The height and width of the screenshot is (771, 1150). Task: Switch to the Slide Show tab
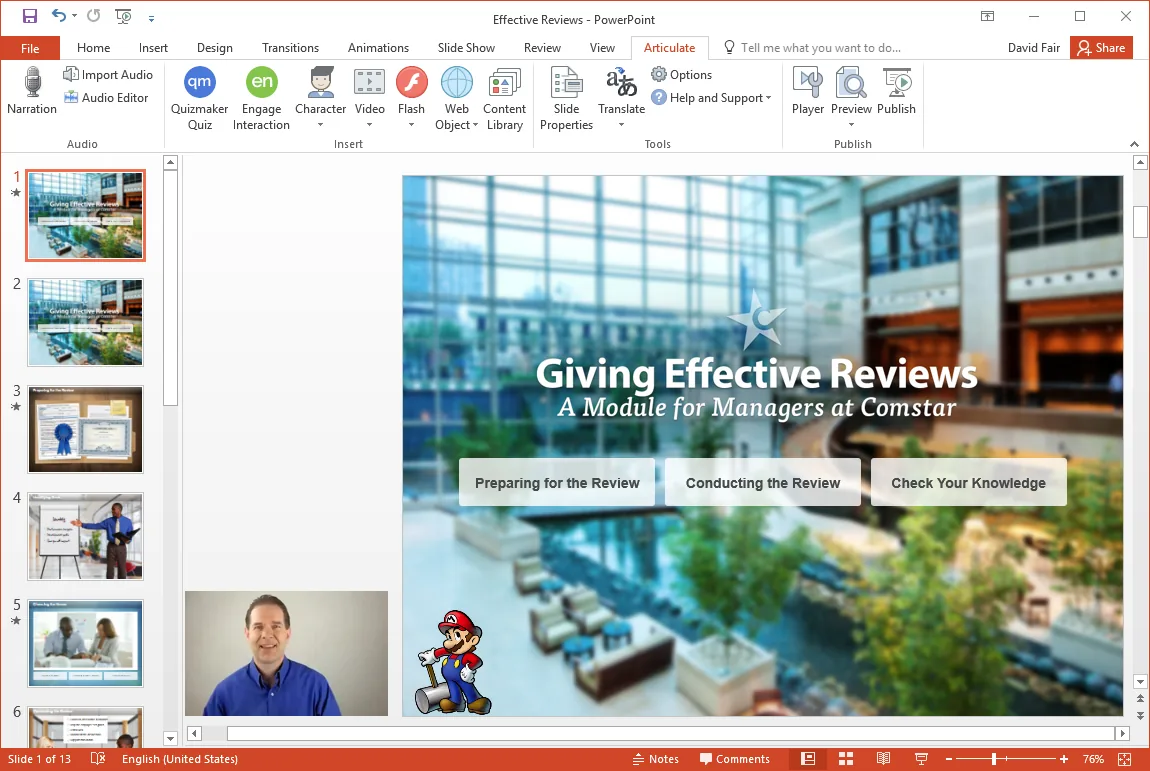tap(466, 48)
